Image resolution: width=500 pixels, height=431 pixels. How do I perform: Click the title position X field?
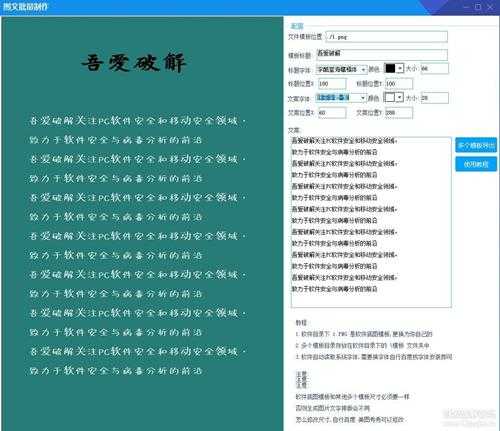[x=332, y=83]
